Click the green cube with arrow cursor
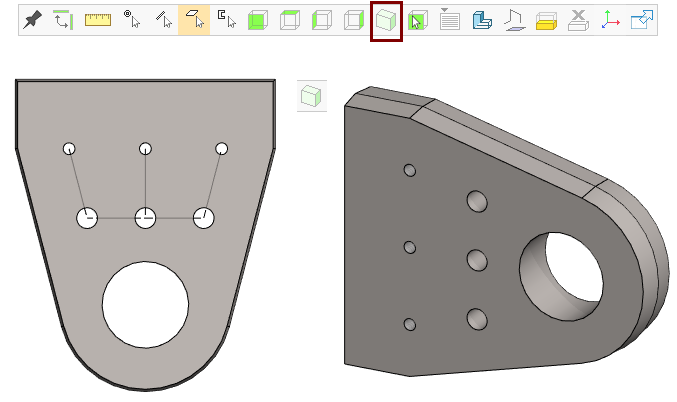Image resolution: width=677 pixels, height=402 pixels. [x=418, y=20]
